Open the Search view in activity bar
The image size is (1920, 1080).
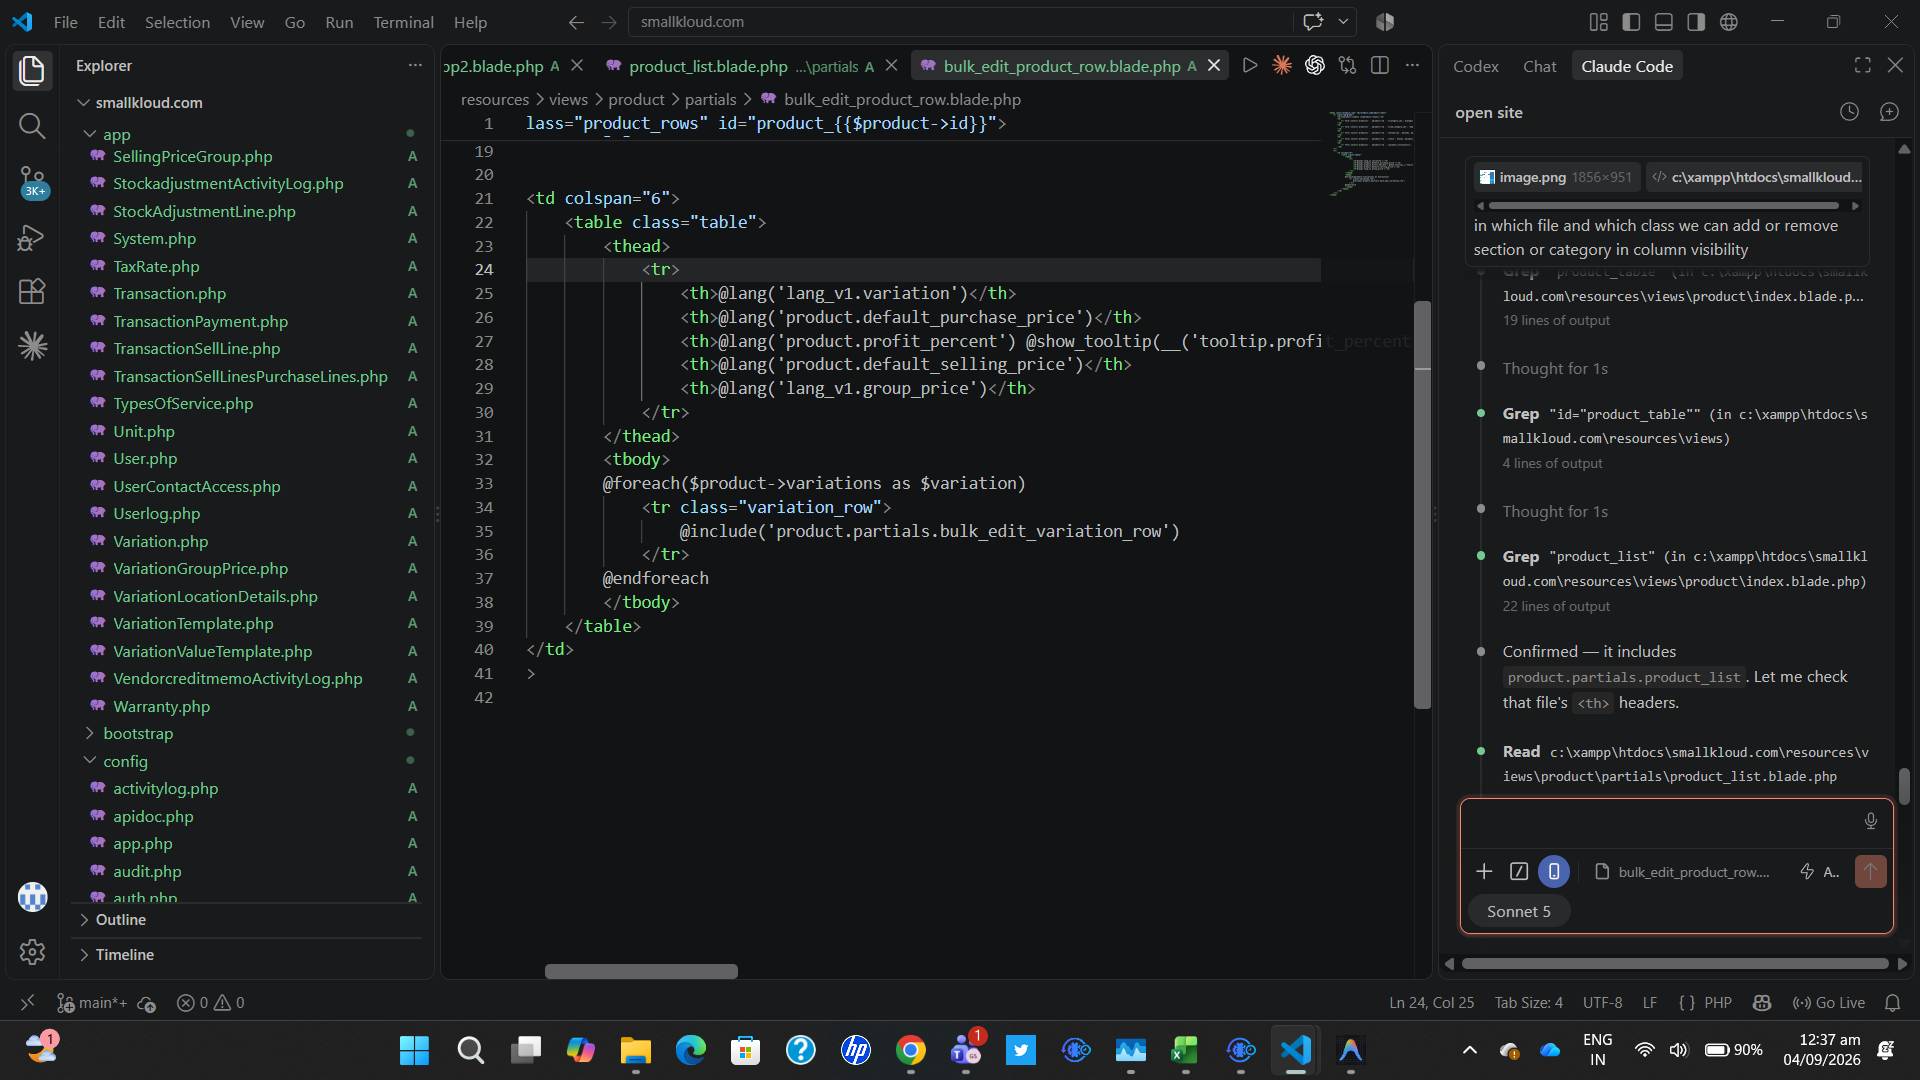32,126
